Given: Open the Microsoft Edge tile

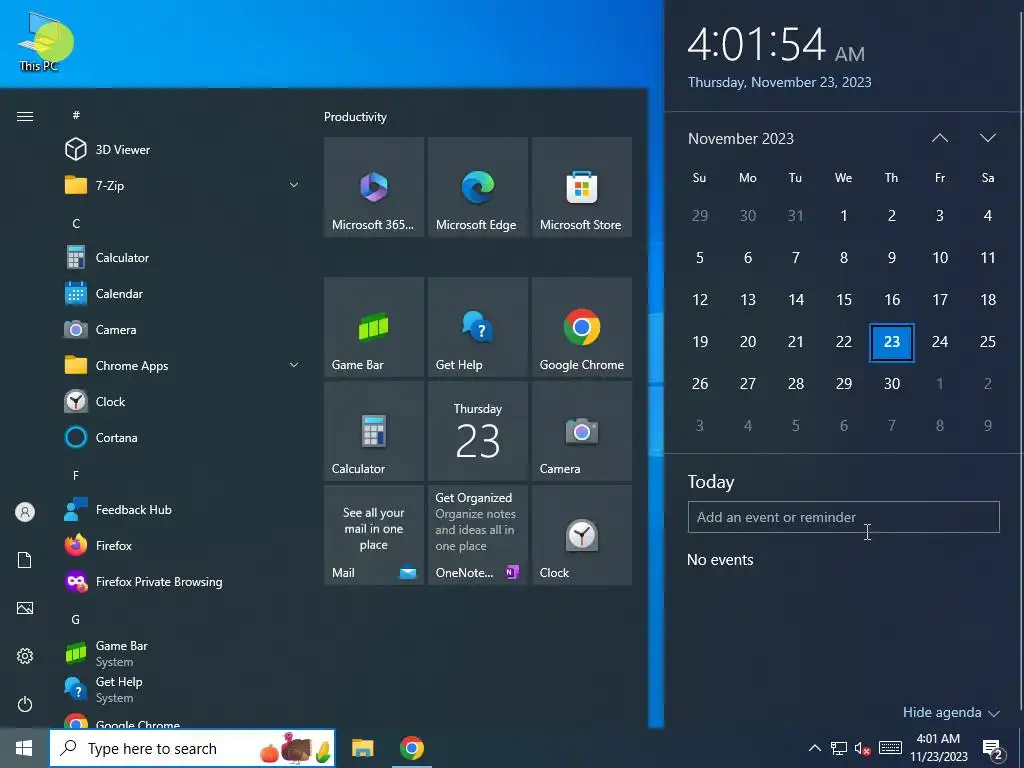Looking at the screenshot, I should coord(477,187).
